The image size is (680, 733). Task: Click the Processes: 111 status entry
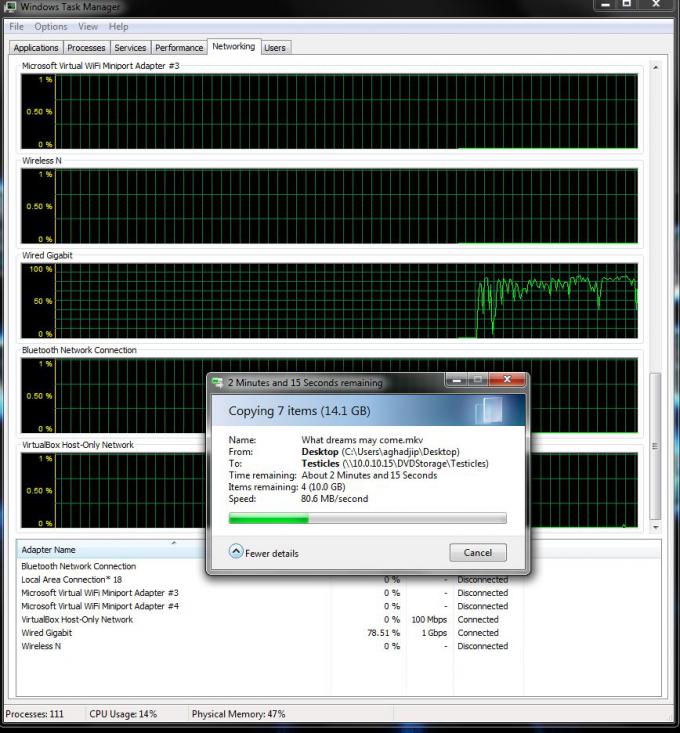(35, 714)
